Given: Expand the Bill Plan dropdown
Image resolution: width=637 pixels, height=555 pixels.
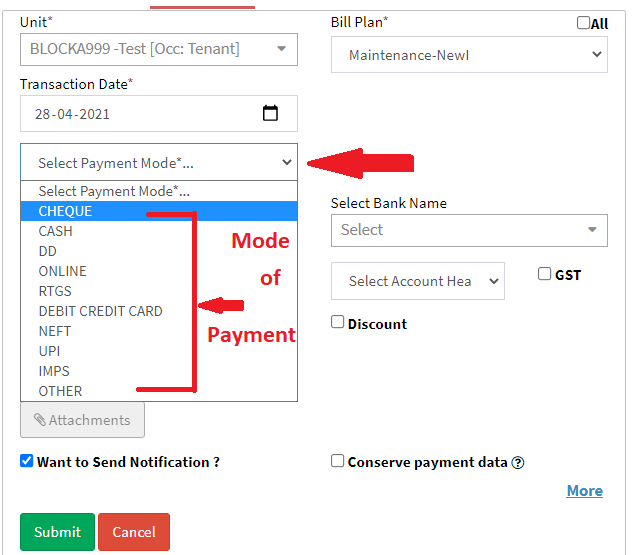Looking at the screenshot, I should (x=468, y=55).
